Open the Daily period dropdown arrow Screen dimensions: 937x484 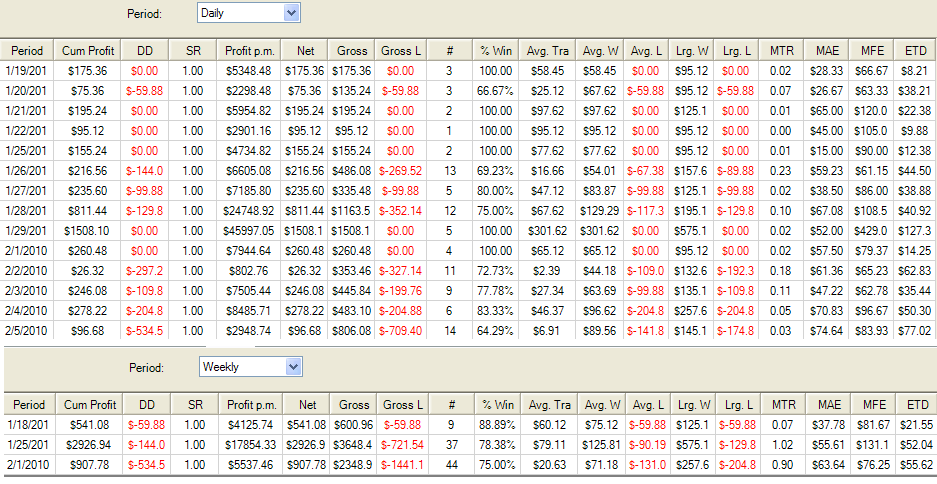coord(291,13)
